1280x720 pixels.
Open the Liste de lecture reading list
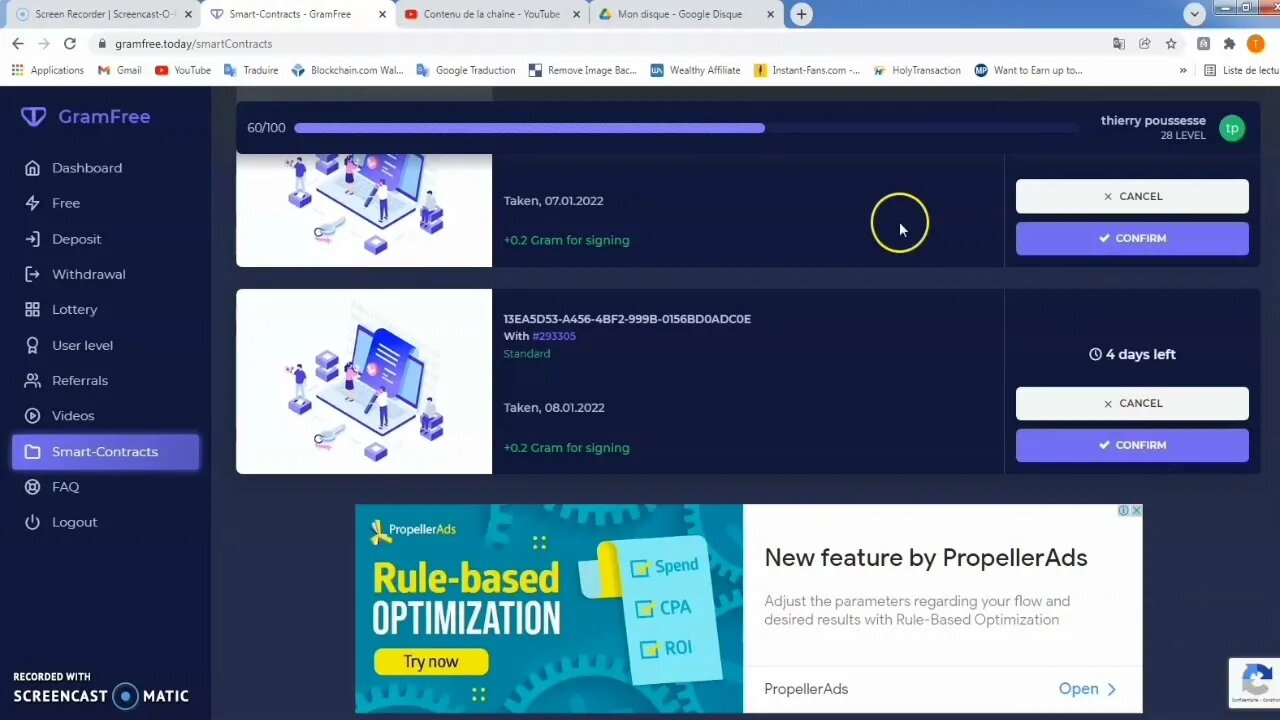point(1241,70)
